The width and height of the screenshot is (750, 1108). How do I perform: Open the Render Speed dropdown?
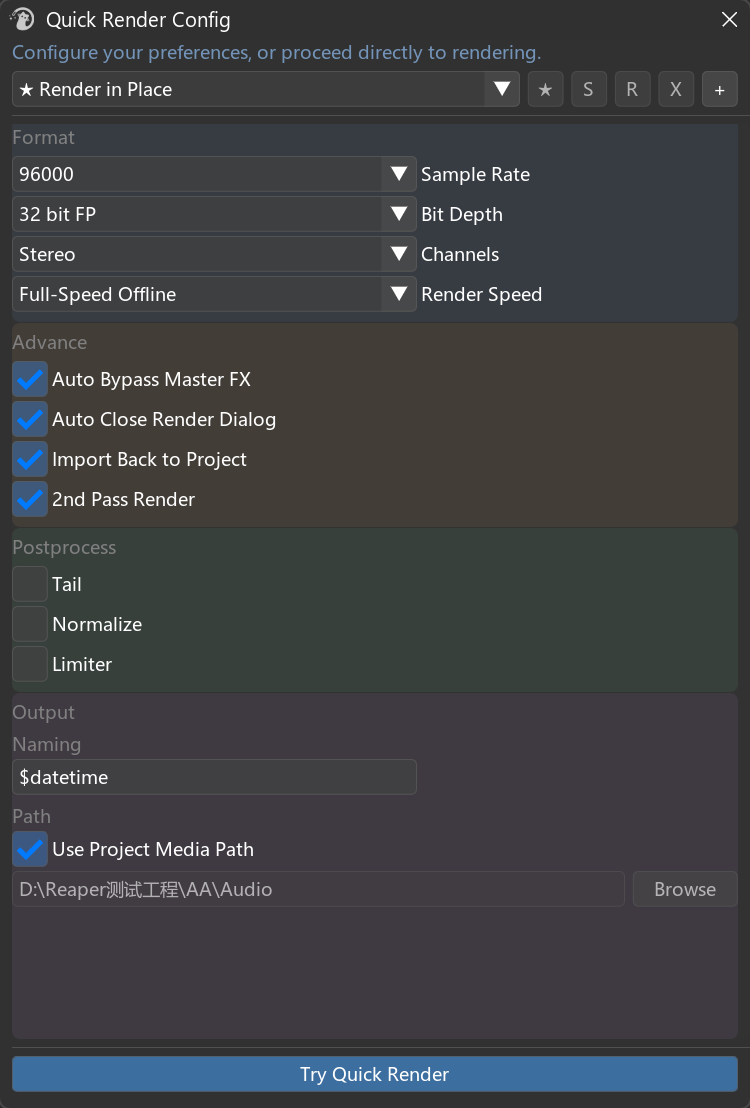[214, 295]
